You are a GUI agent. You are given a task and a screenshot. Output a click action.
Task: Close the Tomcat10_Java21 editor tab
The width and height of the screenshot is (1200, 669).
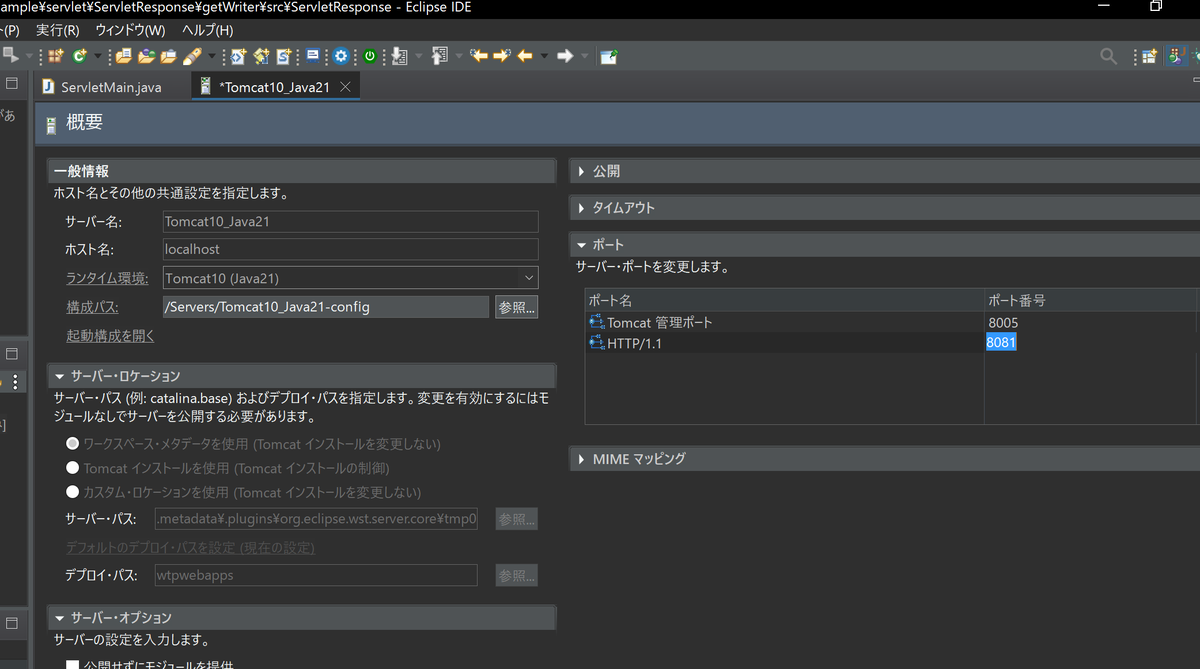[345, 87]
